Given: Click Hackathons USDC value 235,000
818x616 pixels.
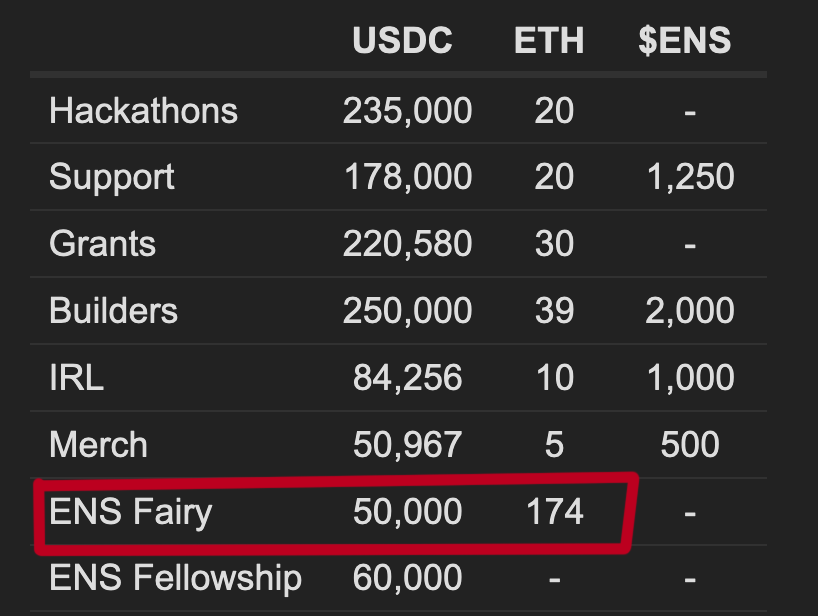Looking at the screenshot, I should (407, 111).
